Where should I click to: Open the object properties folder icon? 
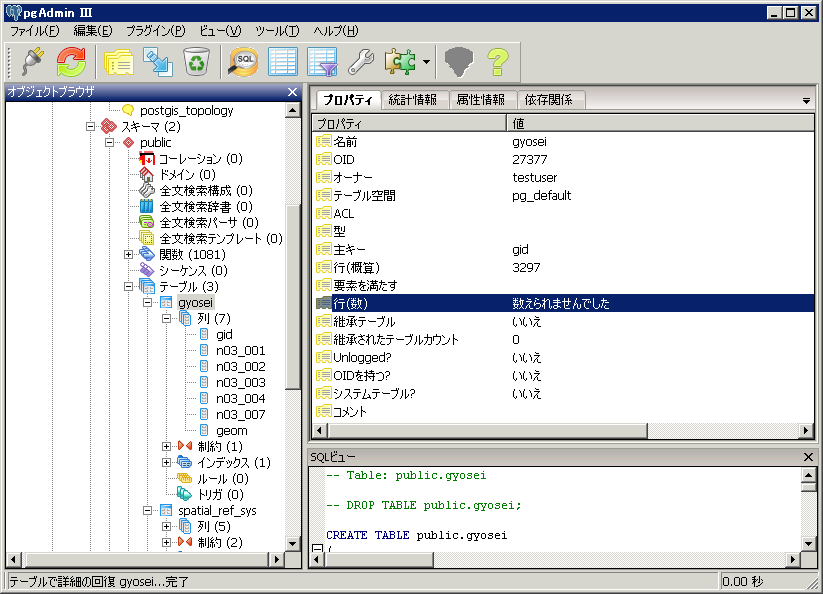(119, 62)
